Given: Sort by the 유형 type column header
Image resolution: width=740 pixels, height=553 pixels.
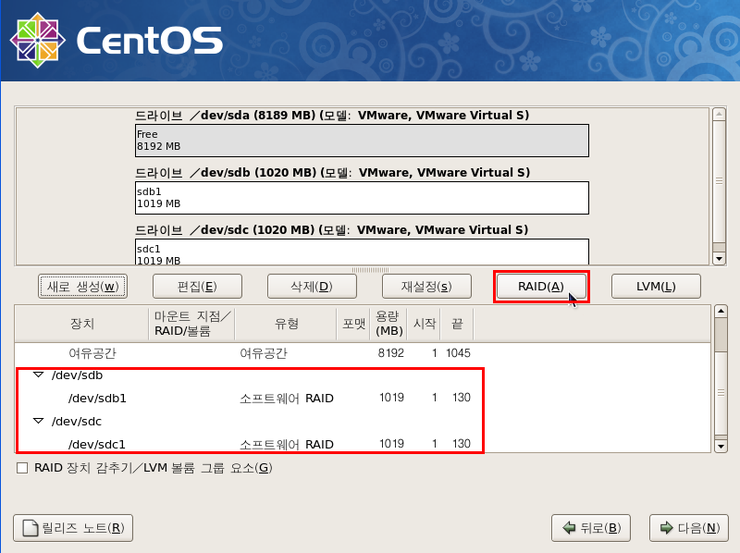Looking at the screenshot, I should click(x=287, y=323).
